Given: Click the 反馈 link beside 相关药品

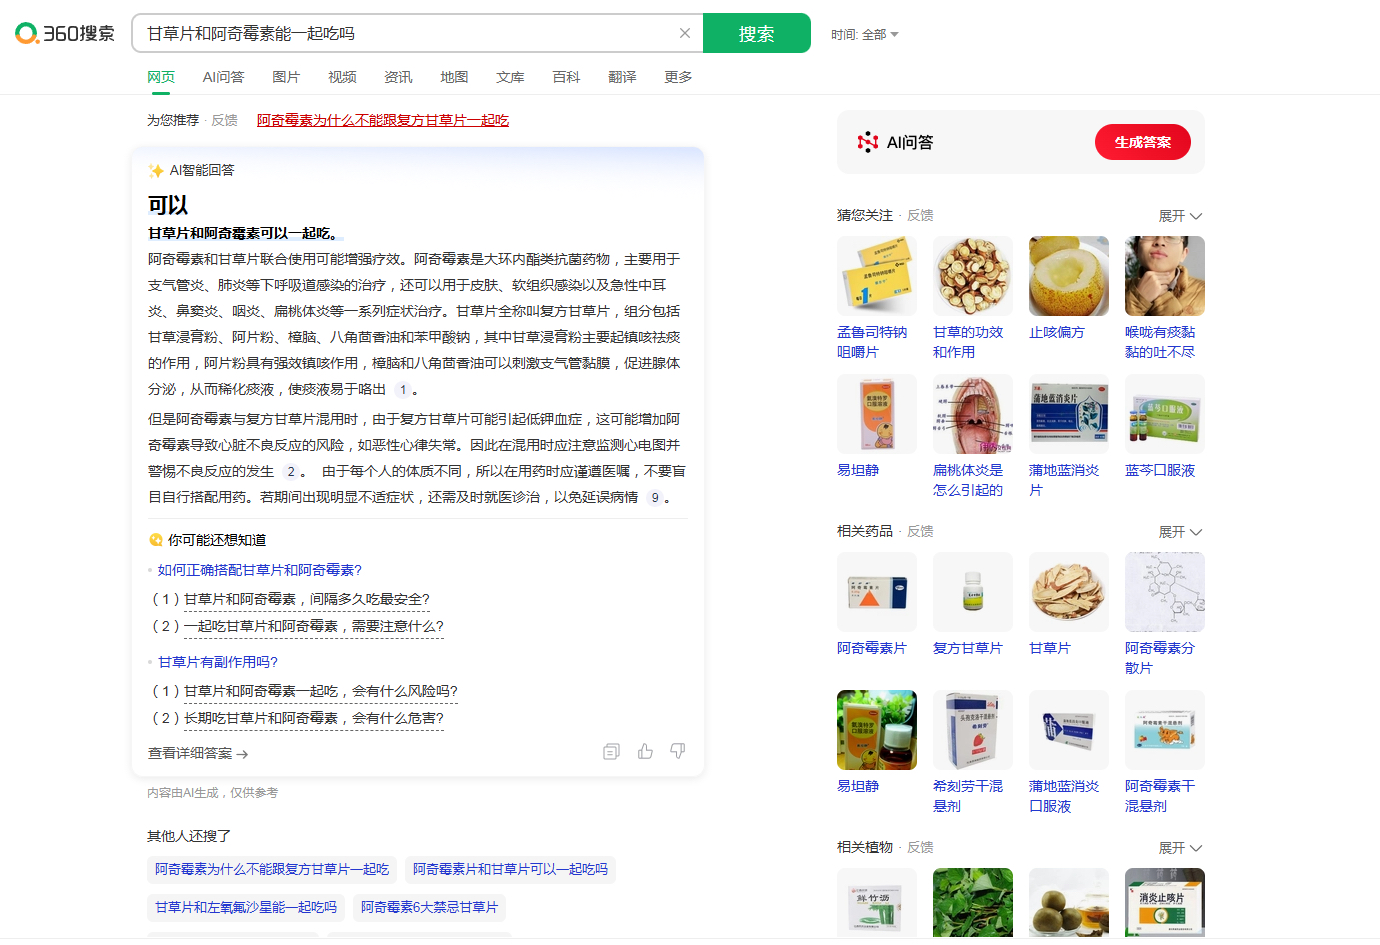Looking at the screenshot, I should tap(920, 531).
